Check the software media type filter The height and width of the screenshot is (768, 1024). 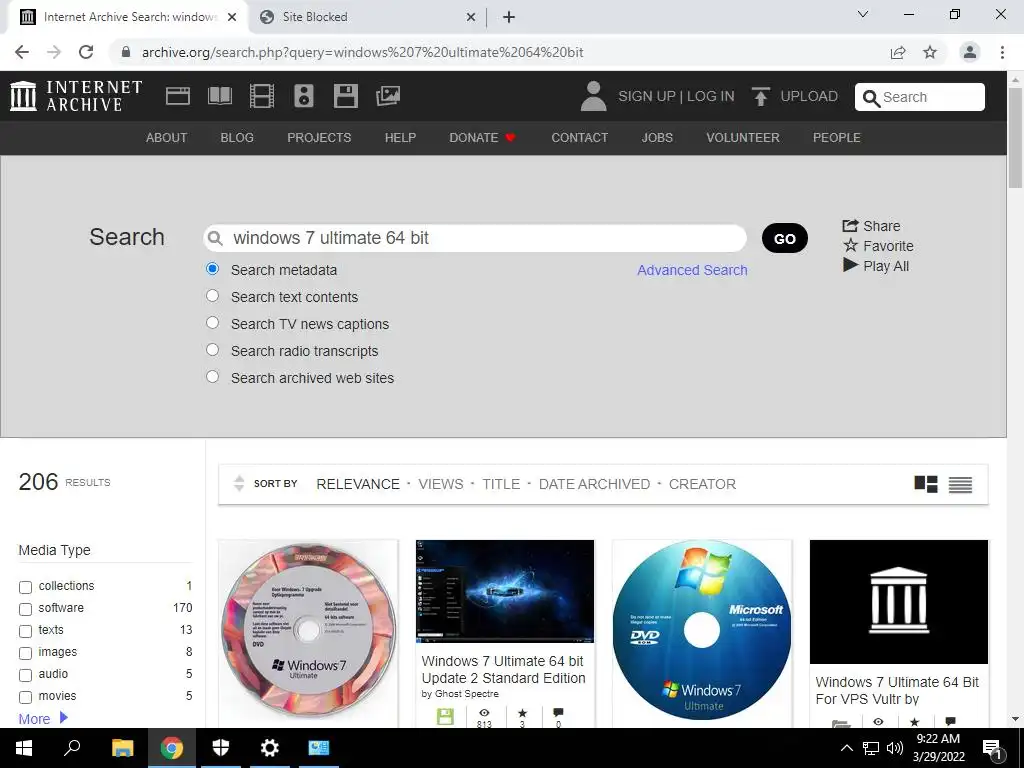(x=25, y=609)
